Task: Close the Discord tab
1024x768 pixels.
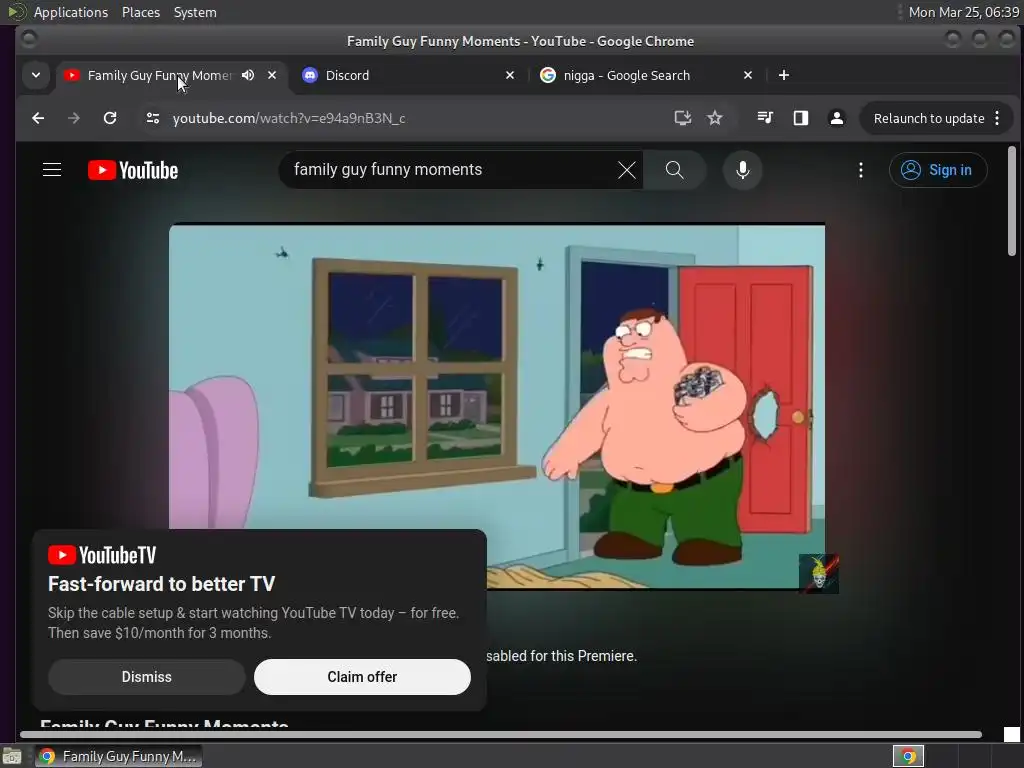Action: [x=510, y=75]
